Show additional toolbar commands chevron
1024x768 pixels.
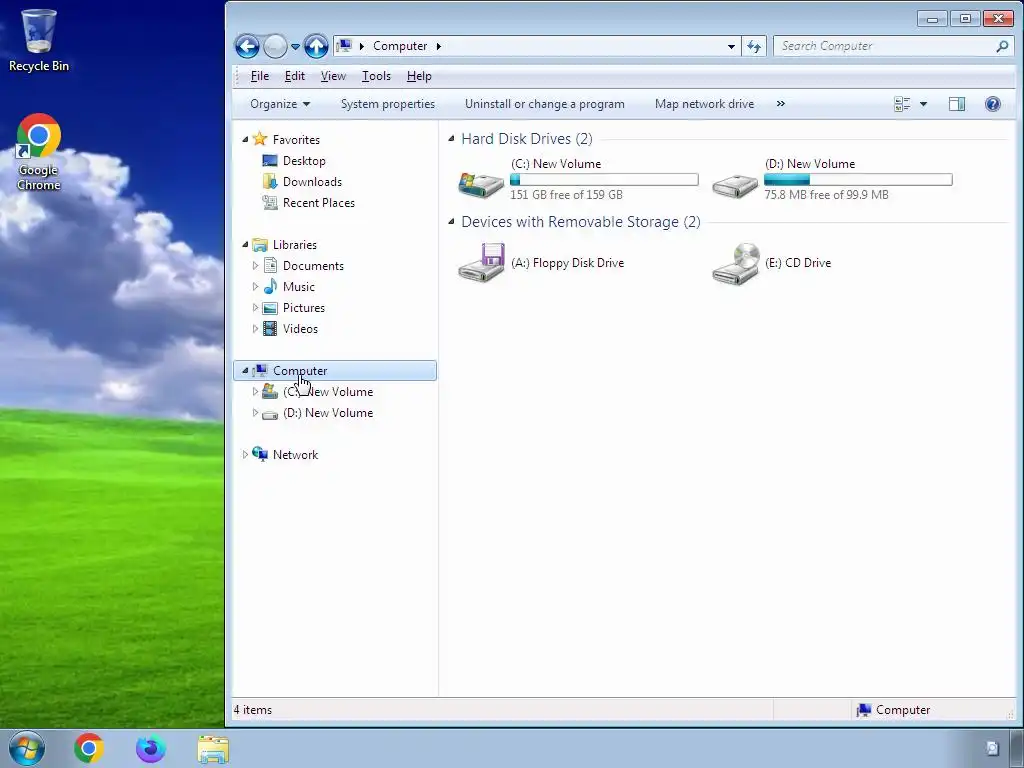[x=780, y=104]
